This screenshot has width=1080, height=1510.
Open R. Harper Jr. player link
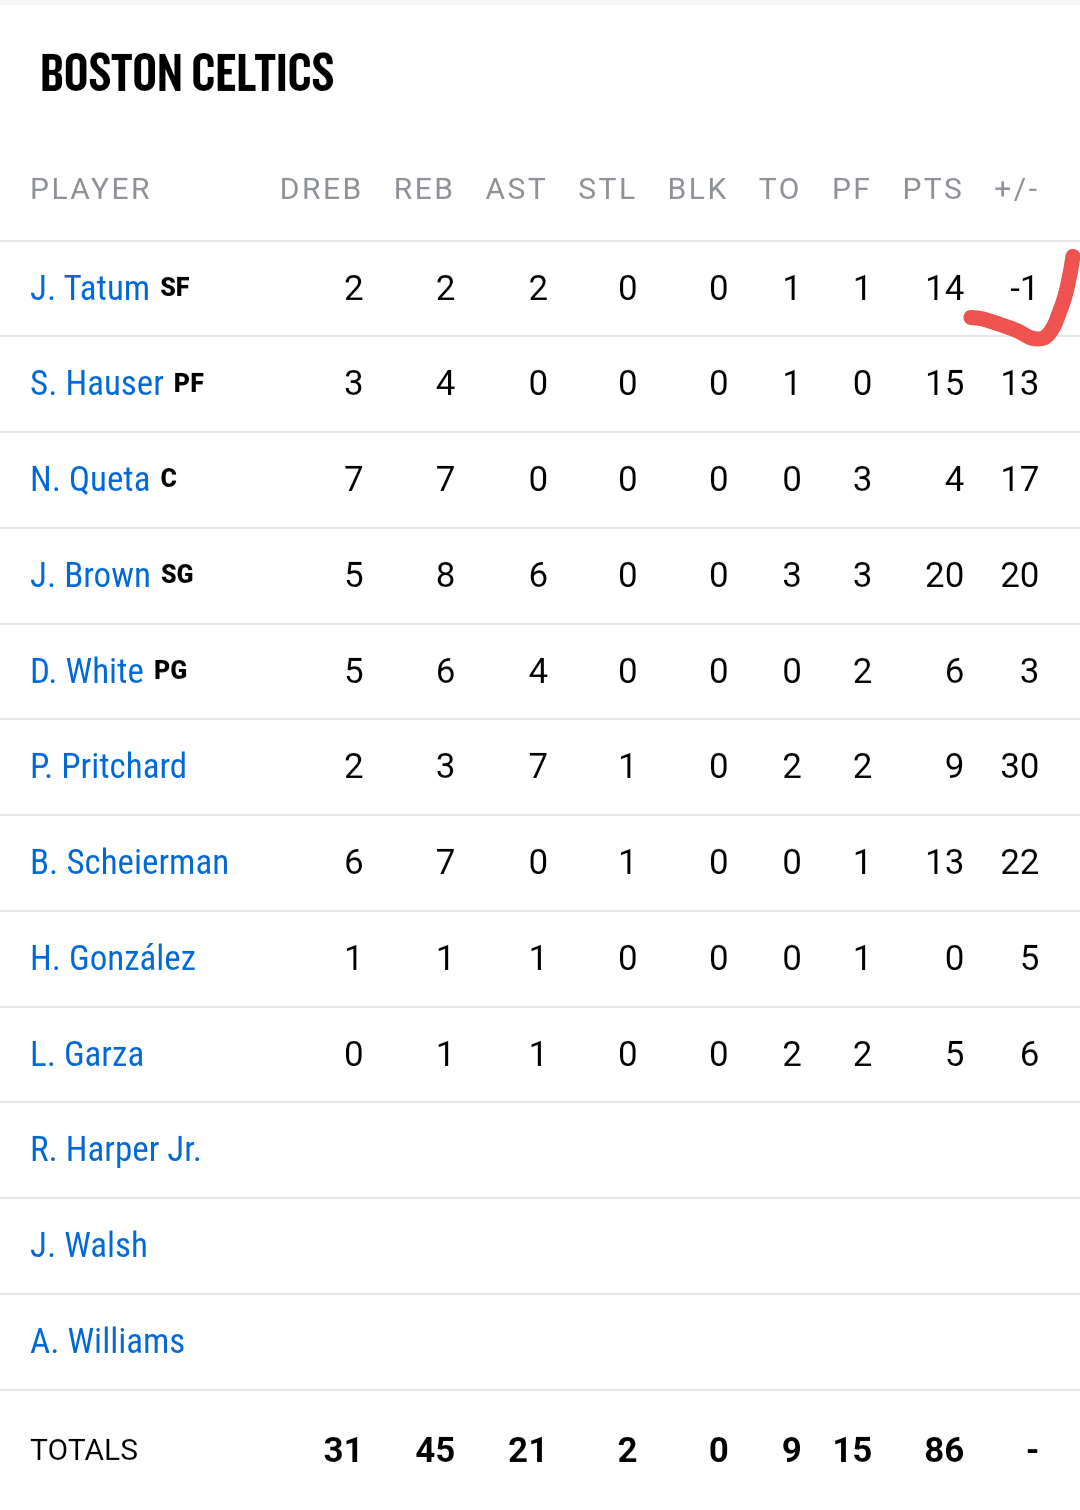(x=116, y=1150)
